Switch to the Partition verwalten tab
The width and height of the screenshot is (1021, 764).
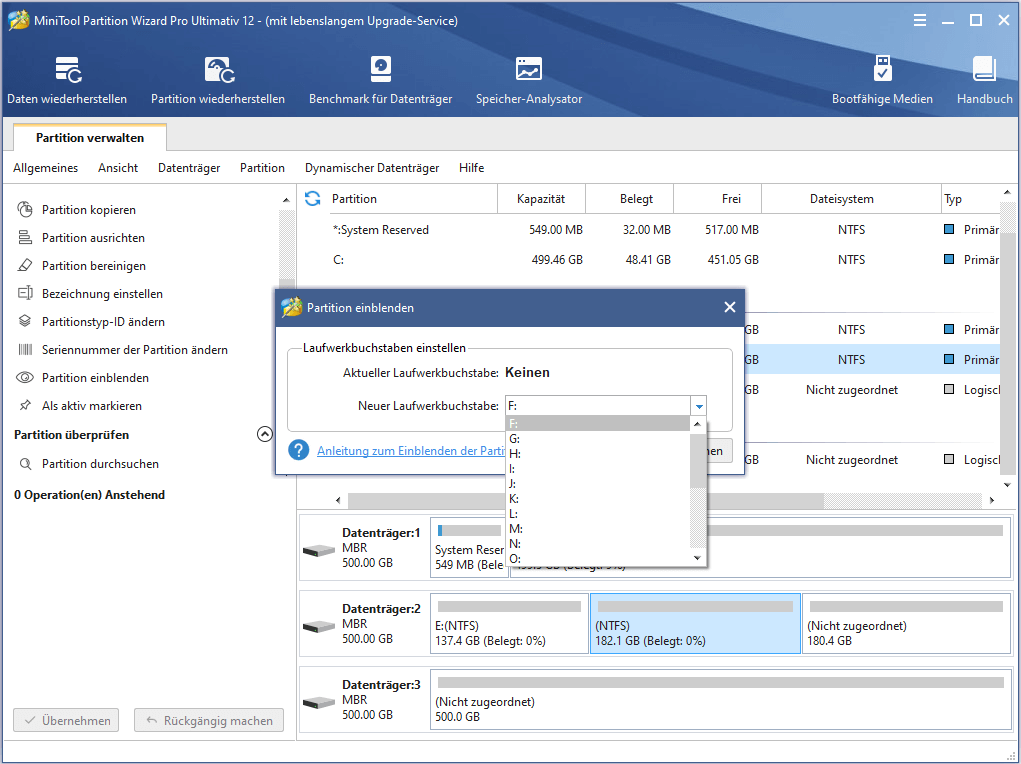tap(89, 136)
